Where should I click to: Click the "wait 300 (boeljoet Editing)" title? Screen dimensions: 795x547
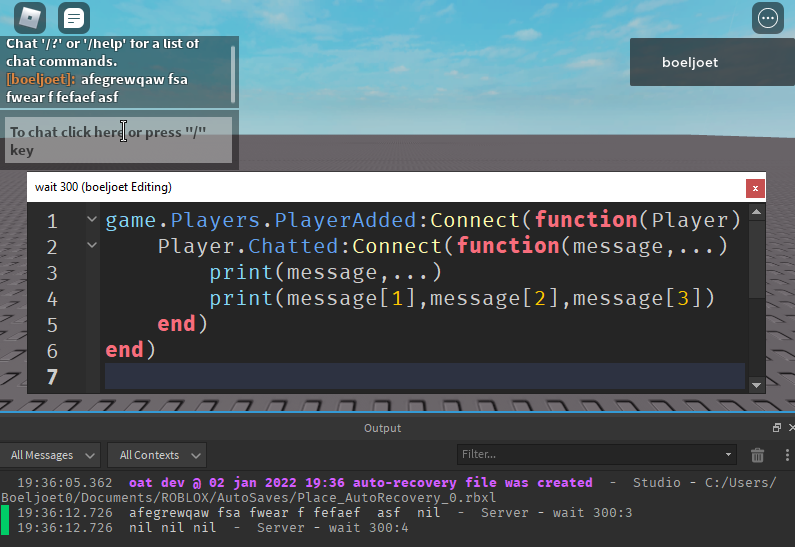103,187
